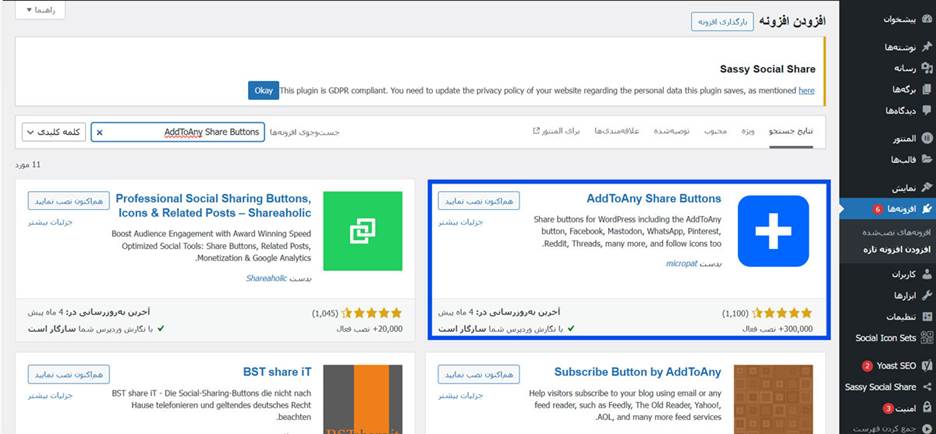Select the برای المنتور tab

[556, 131]
